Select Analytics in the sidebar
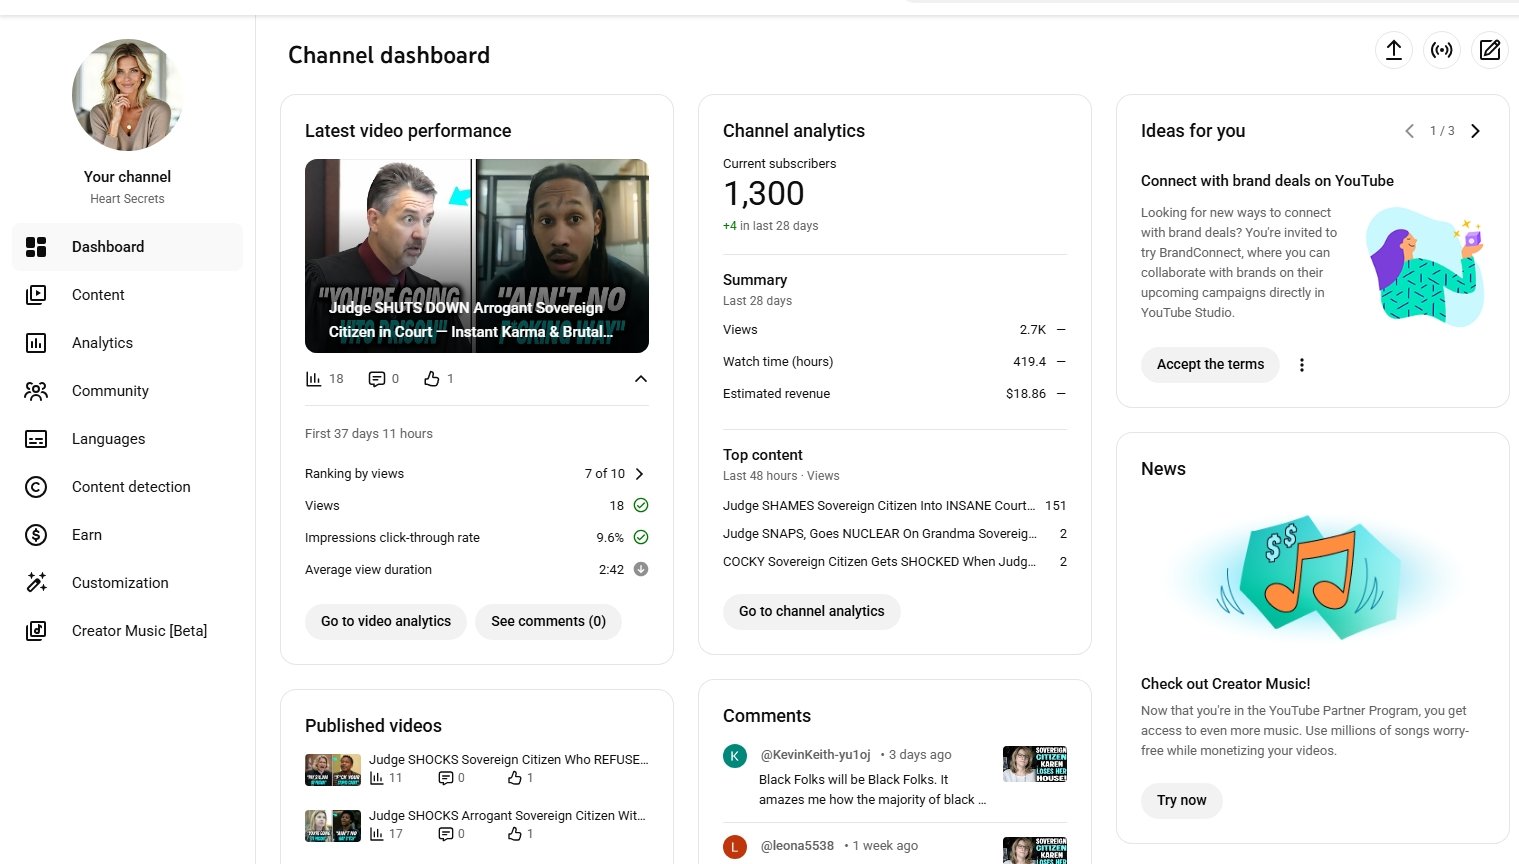 (x=102, y=343)
